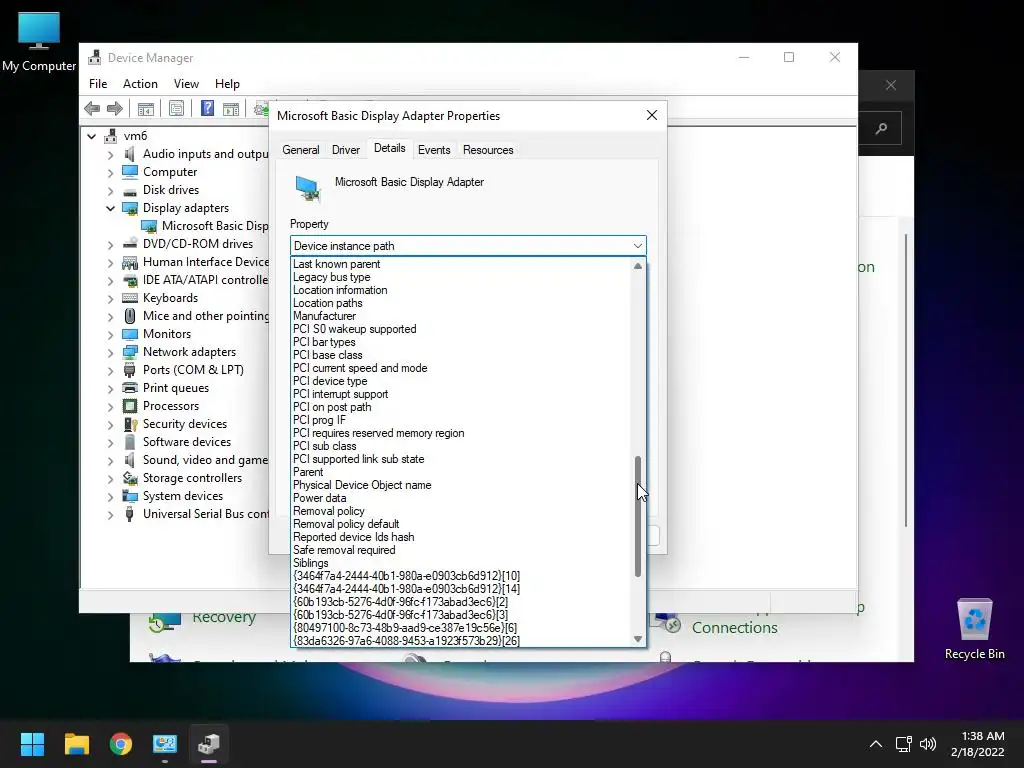Switch to the Events tab
The image size is (1024, 768).
(x=434, y=150)
